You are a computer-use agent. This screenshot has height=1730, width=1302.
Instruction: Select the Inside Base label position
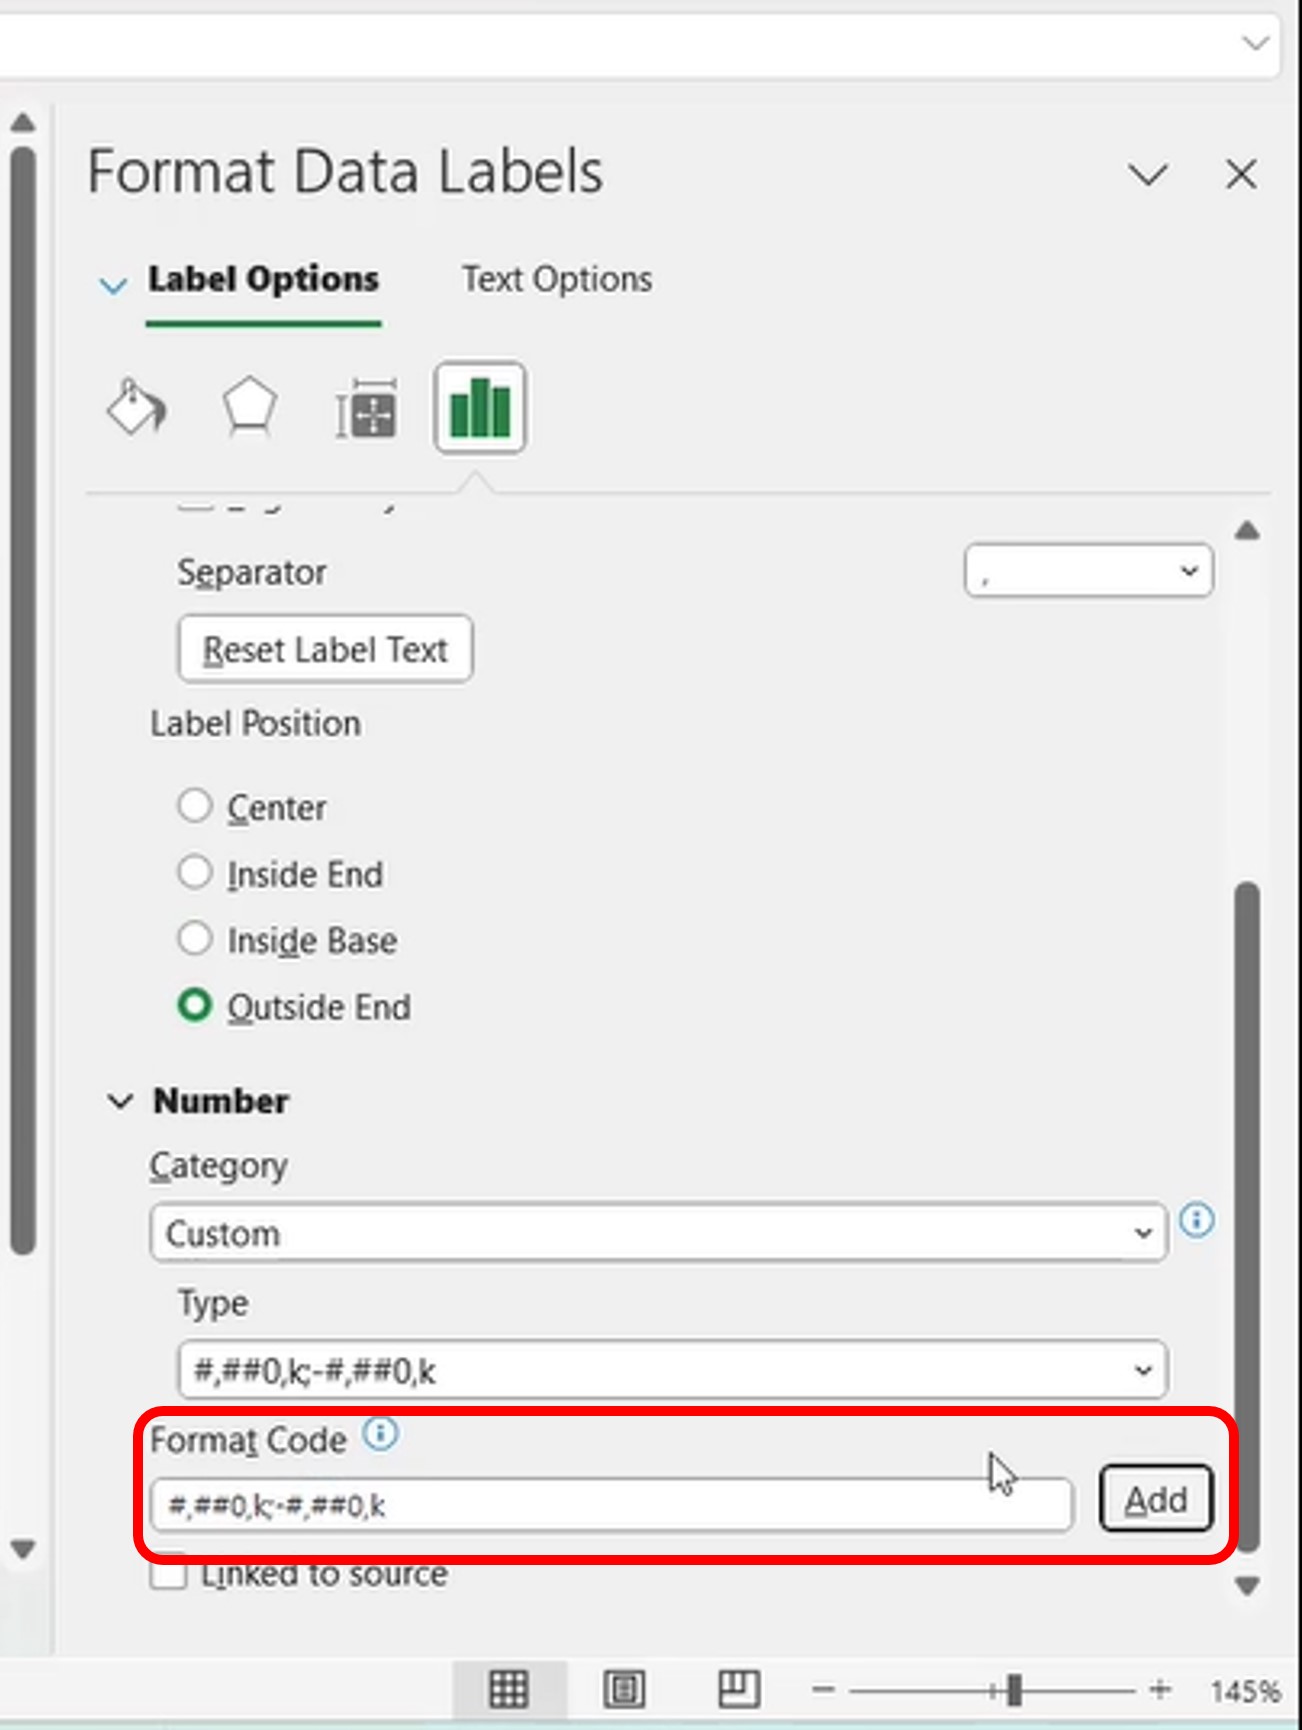(195, 939)
